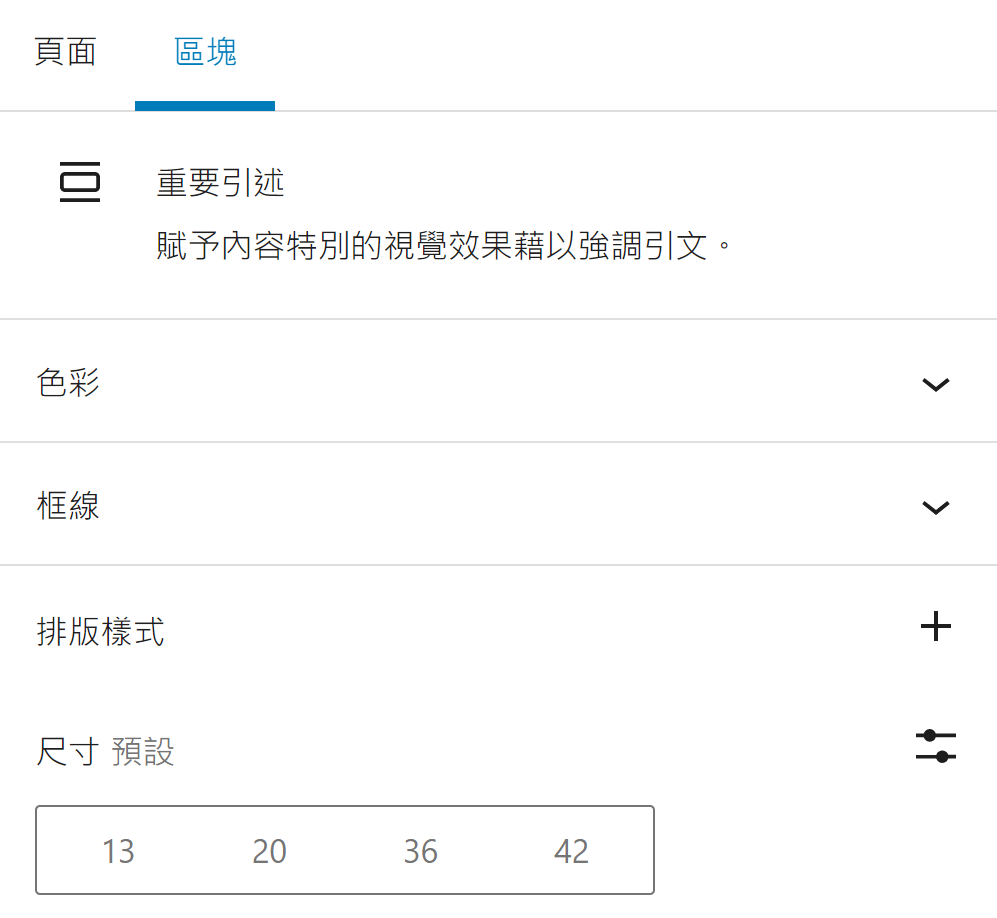Toggle the custom font size control icon
This screenshot has width=997, height=918.
(935, 746)
